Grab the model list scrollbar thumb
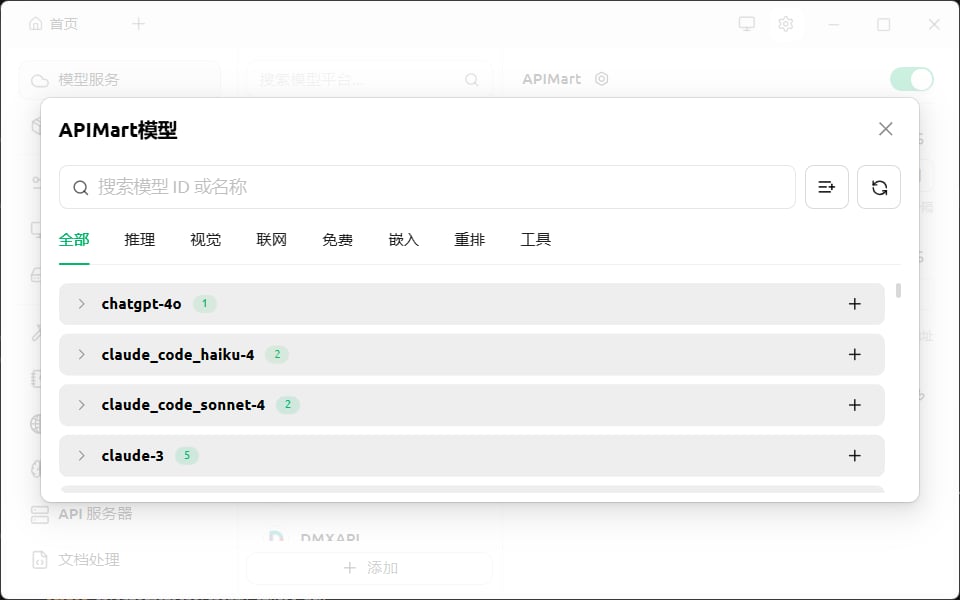The image size is (960, 600). (x=898, y=290)
